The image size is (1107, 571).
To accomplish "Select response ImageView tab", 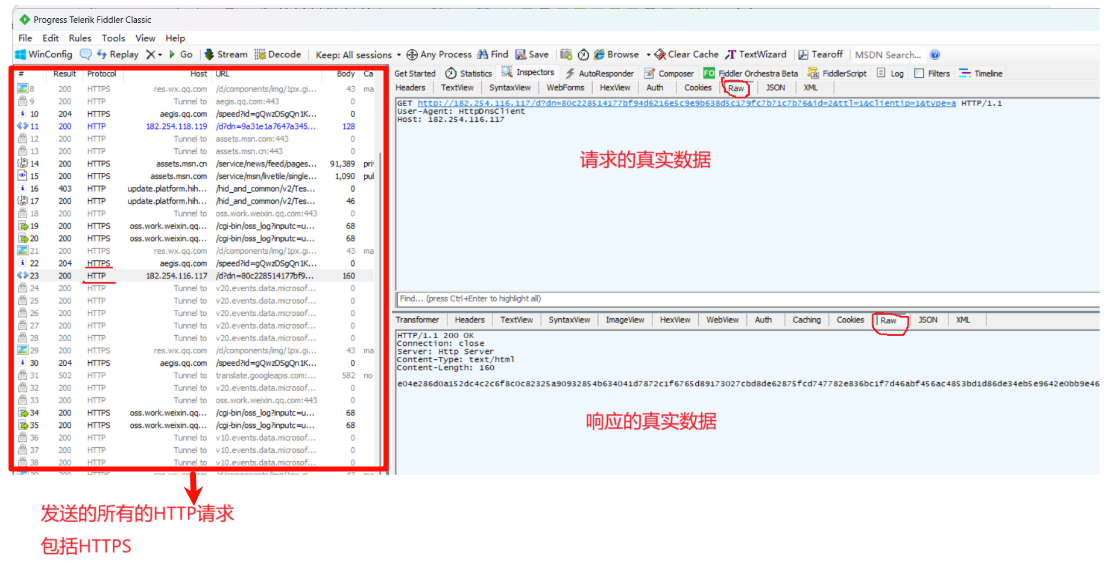I will 625,320.
